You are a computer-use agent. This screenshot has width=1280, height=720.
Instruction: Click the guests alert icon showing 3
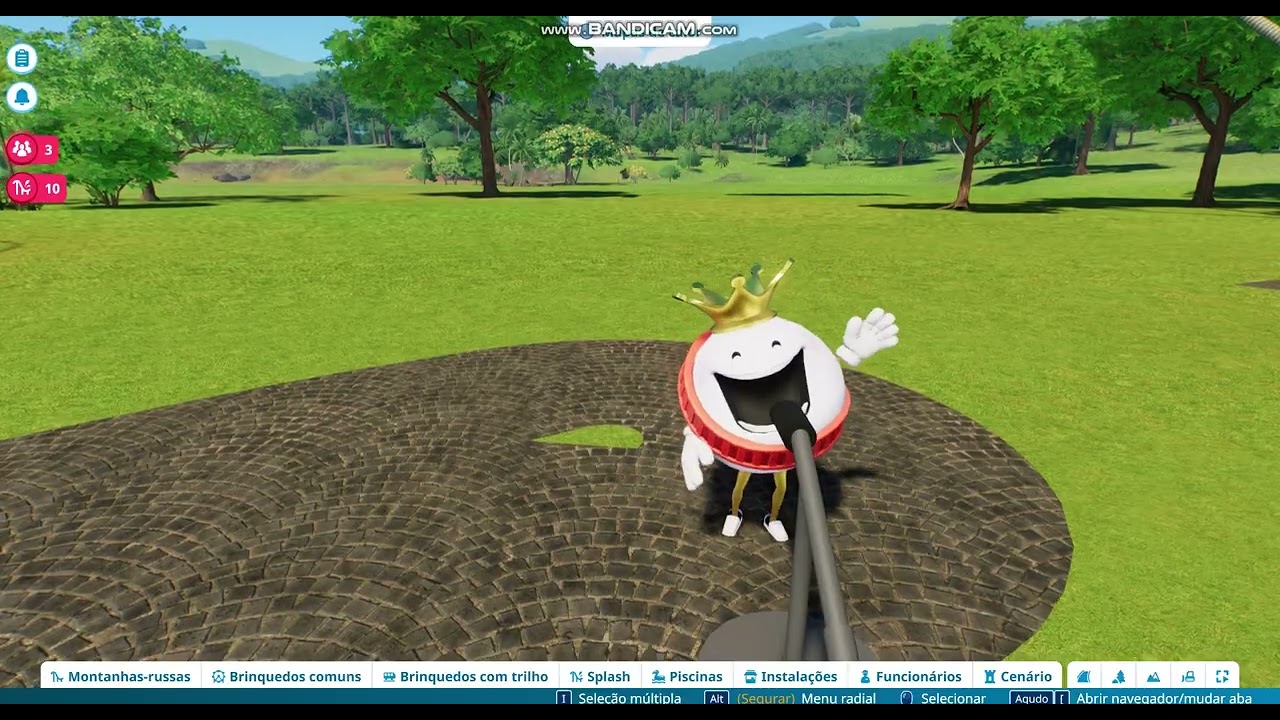pyautogui.click(x=32, y=150)
